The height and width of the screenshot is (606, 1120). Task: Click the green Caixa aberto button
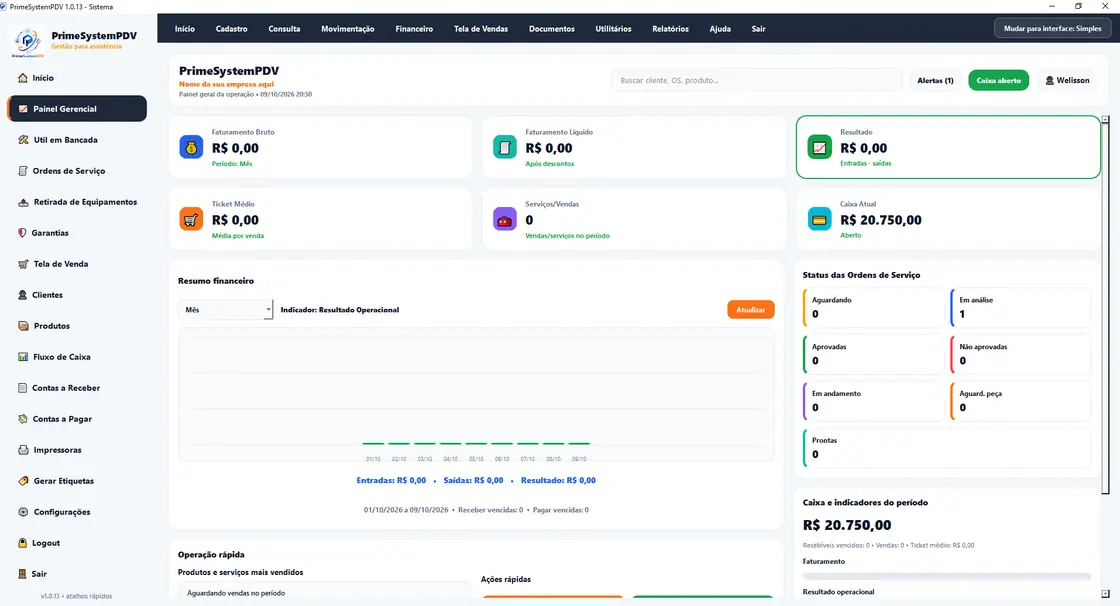pos(999,80)
